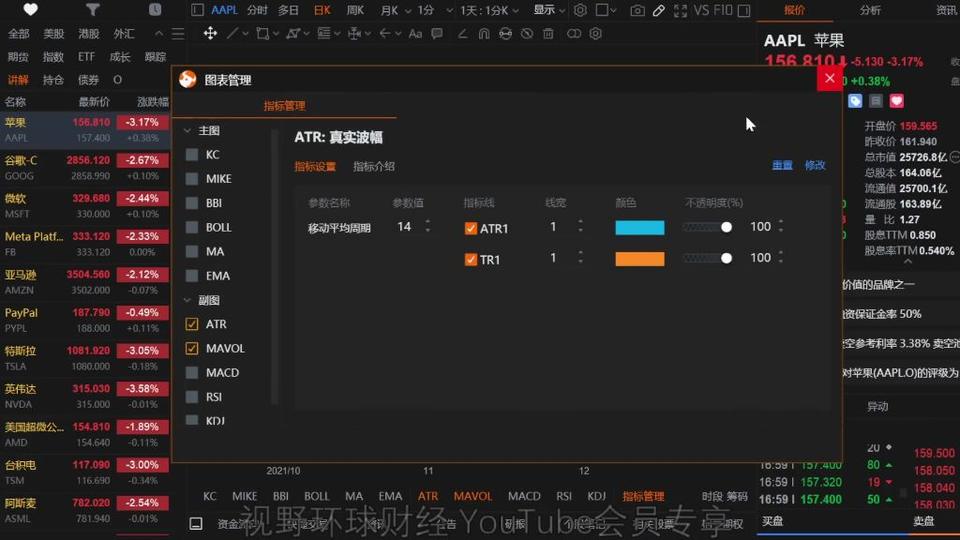Select the 指标设置 tab
This screenshot has height=540, width=960.
315,167
